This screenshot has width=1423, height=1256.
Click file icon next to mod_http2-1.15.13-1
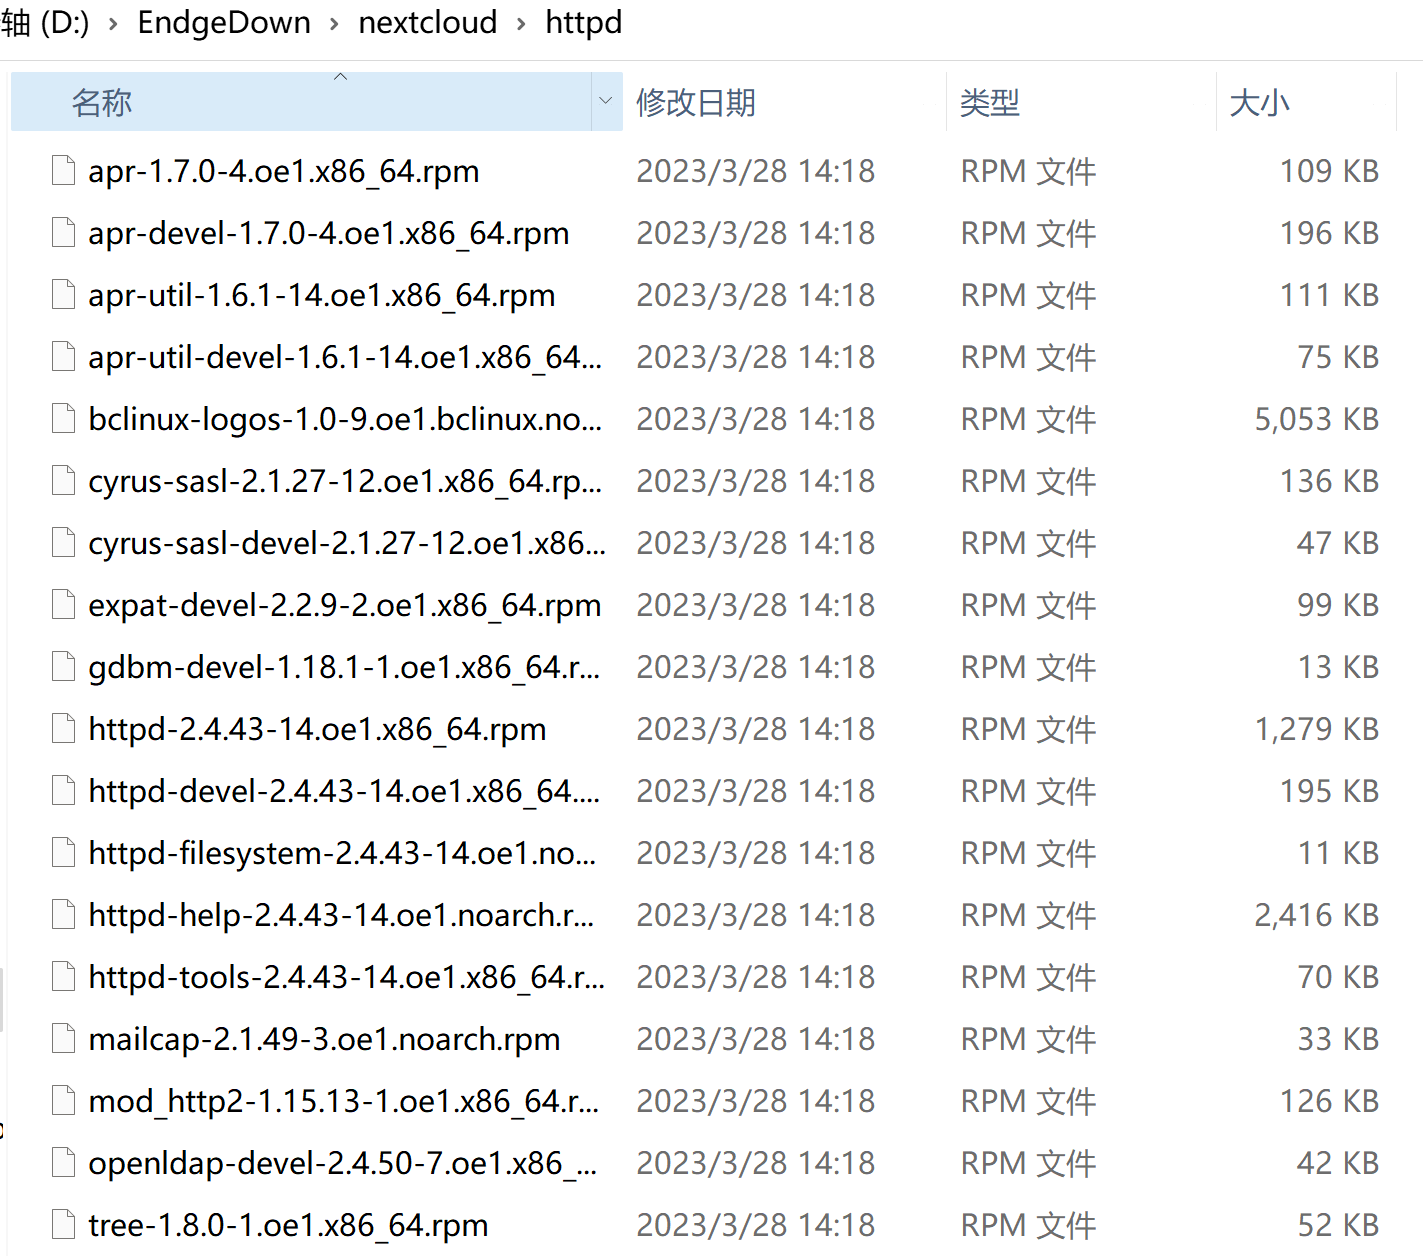(x=63, y=1101)
